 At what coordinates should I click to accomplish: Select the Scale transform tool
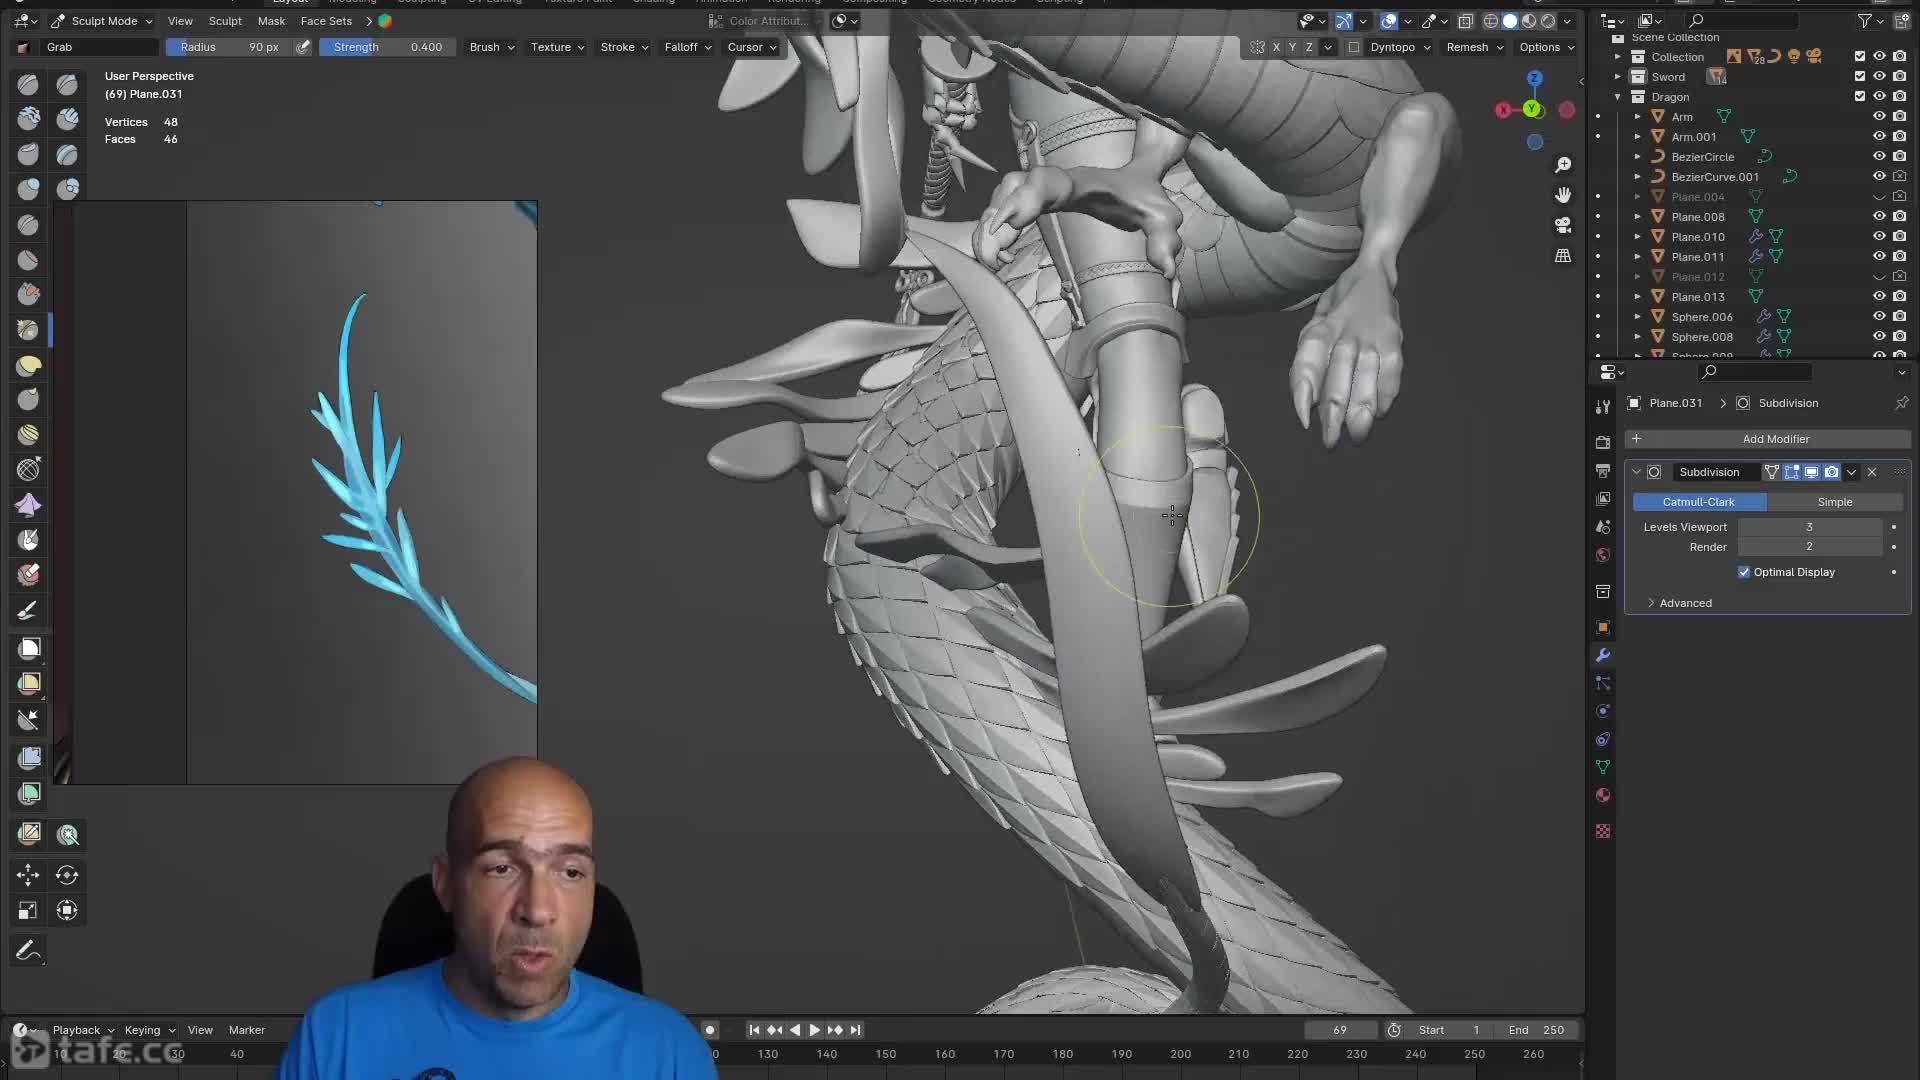coord(28,910)
